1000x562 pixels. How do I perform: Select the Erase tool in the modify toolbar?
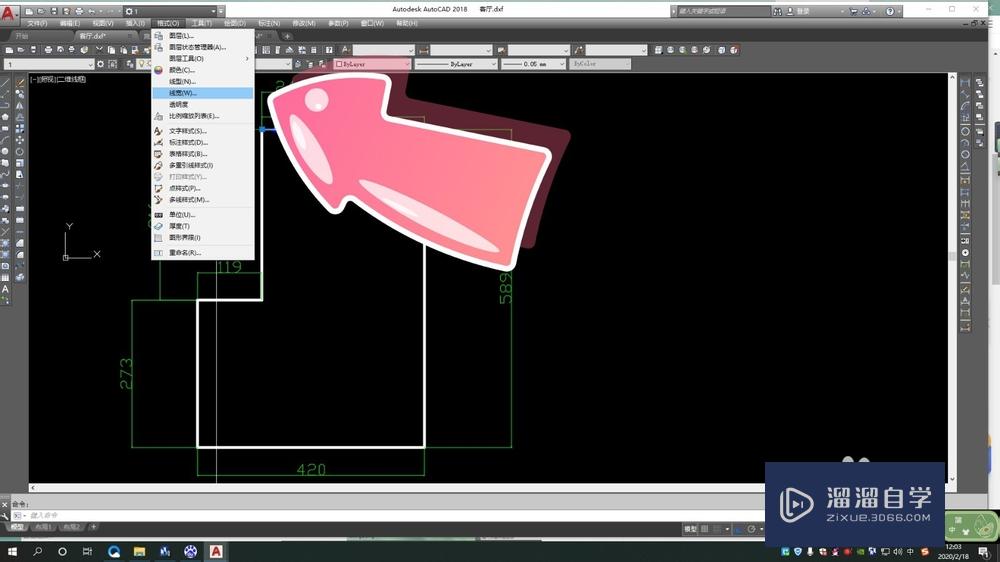tap(20, 82)
